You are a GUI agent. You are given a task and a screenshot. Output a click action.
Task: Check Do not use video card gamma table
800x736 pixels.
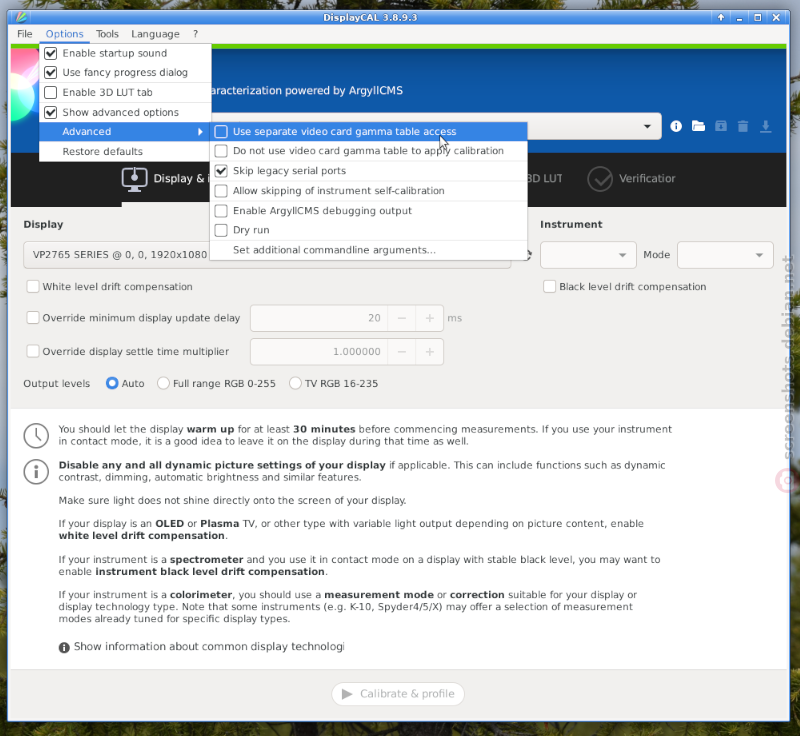(368, 151)
